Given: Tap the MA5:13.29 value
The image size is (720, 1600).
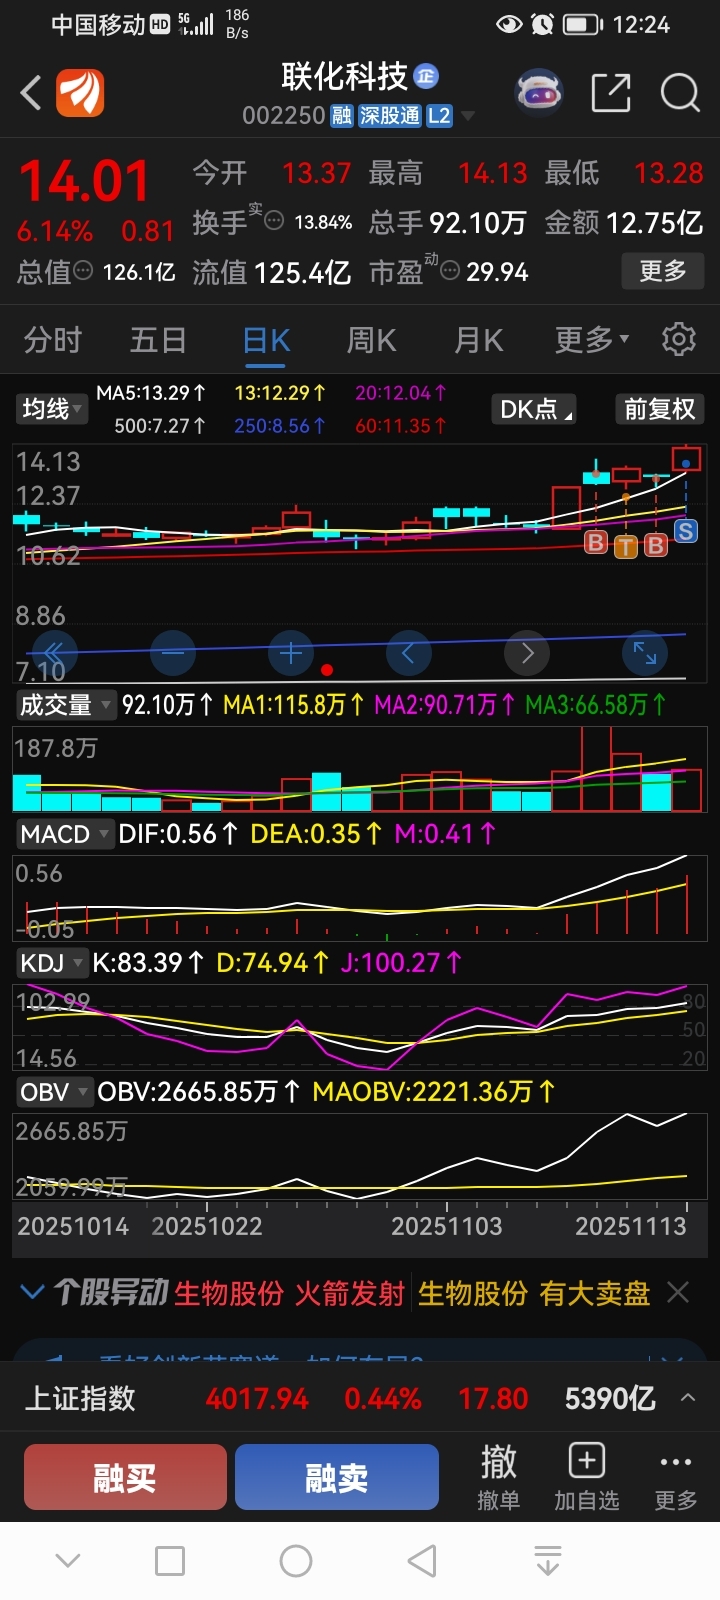Looking at the screenshot, I should click(151, 393).
